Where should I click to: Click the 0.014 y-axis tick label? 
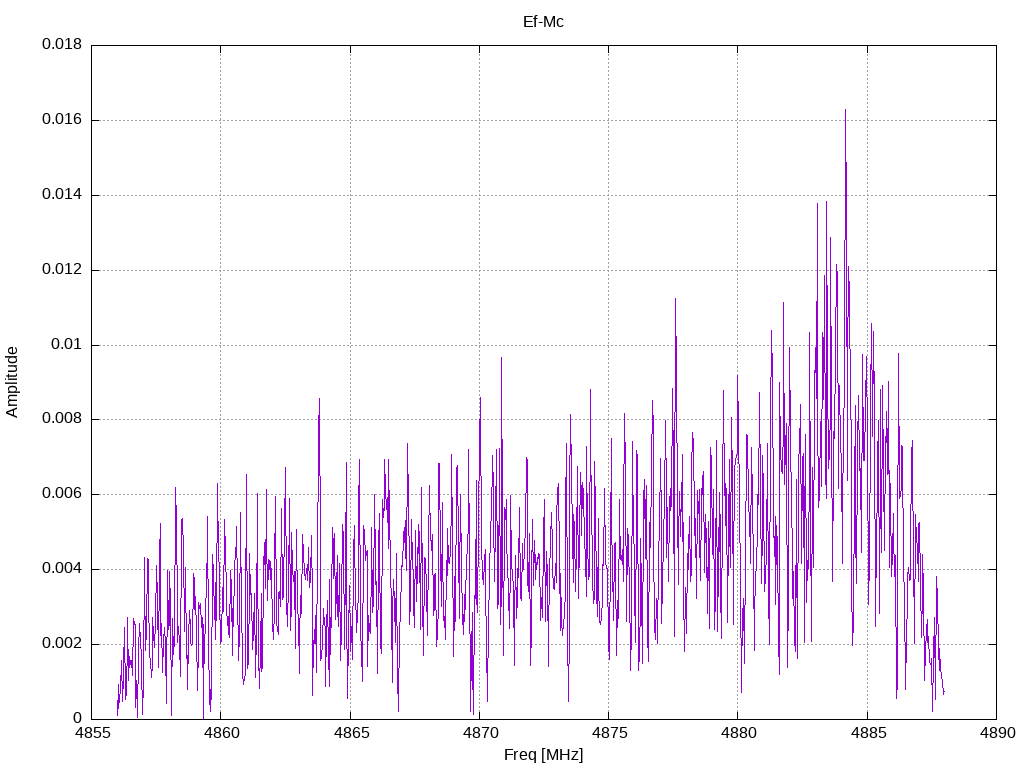pyautogui.click(x=61, y=195)
